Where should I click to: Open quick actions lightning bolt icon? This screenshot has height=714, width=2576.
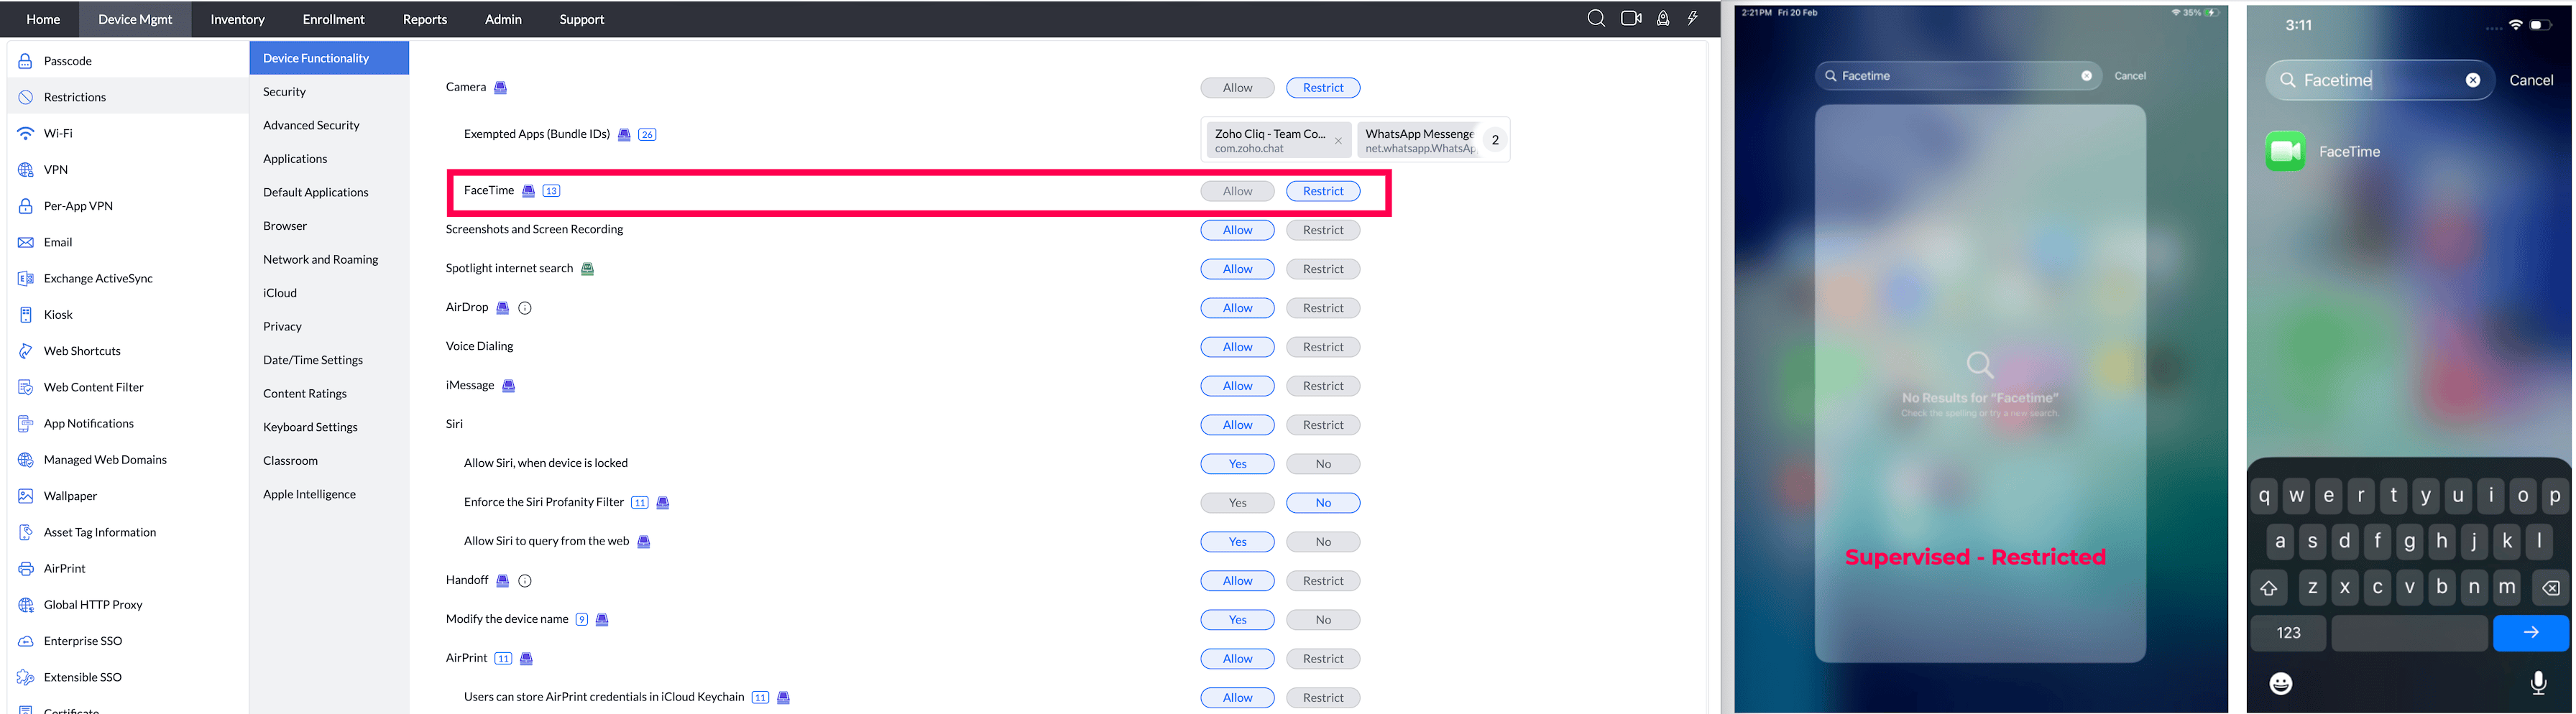pos(1693,19)
